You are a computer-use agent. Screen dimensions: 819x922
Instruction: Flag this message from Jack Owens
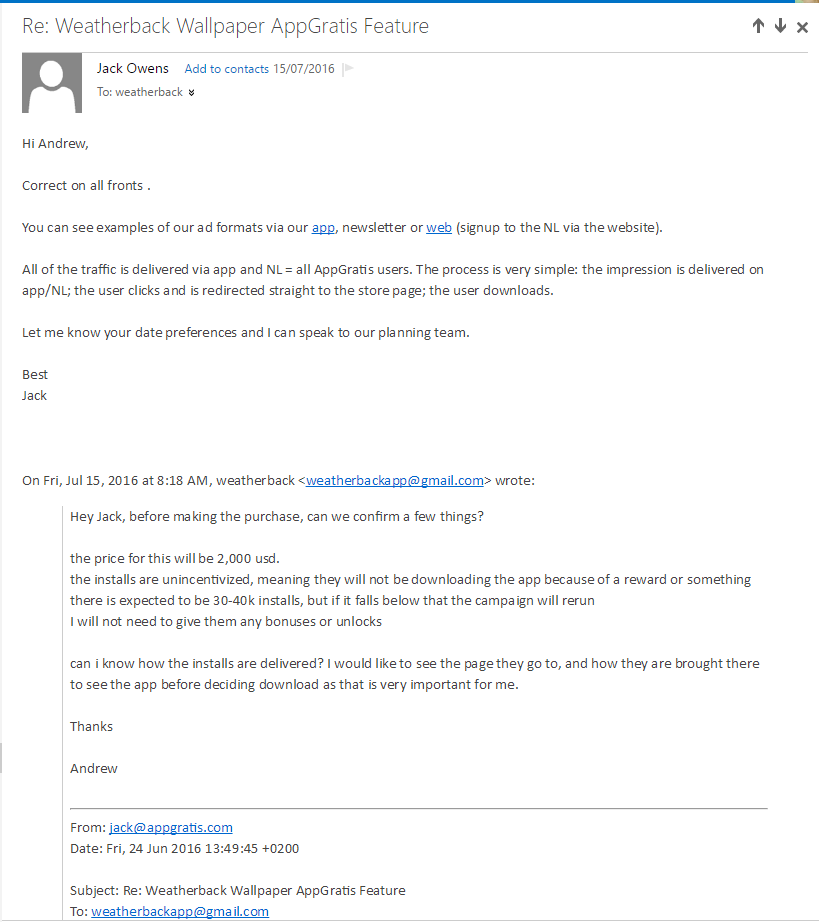click(348, 69)
